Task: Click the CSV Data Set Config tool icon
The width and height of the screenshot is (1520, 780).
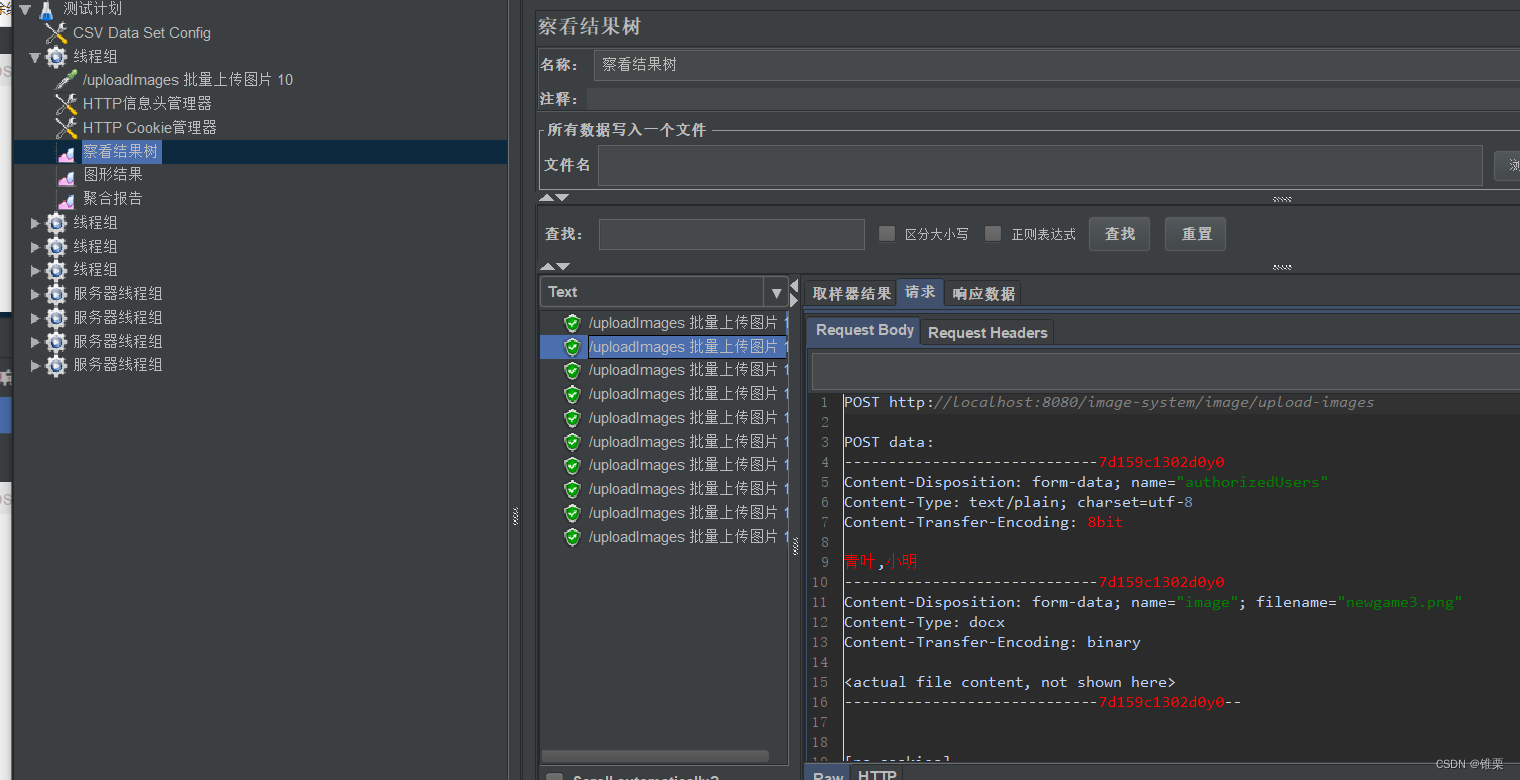Action: coord(57,33)
